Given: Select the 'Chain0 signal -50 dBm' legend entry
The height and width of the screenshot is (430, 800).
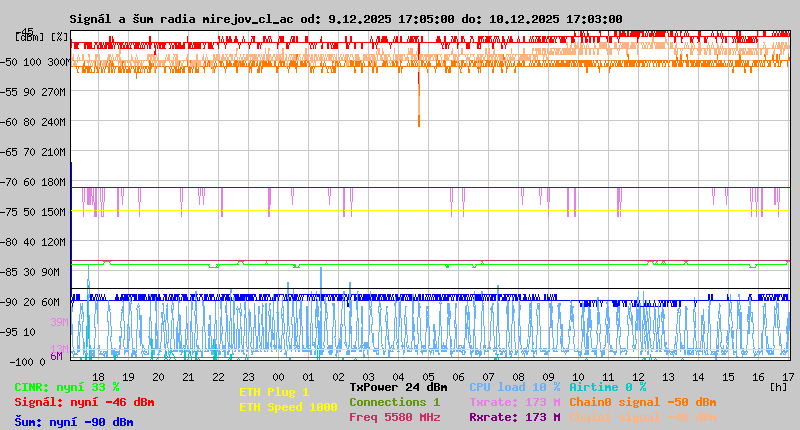Looking at the screenshot, I should [643, 402].
